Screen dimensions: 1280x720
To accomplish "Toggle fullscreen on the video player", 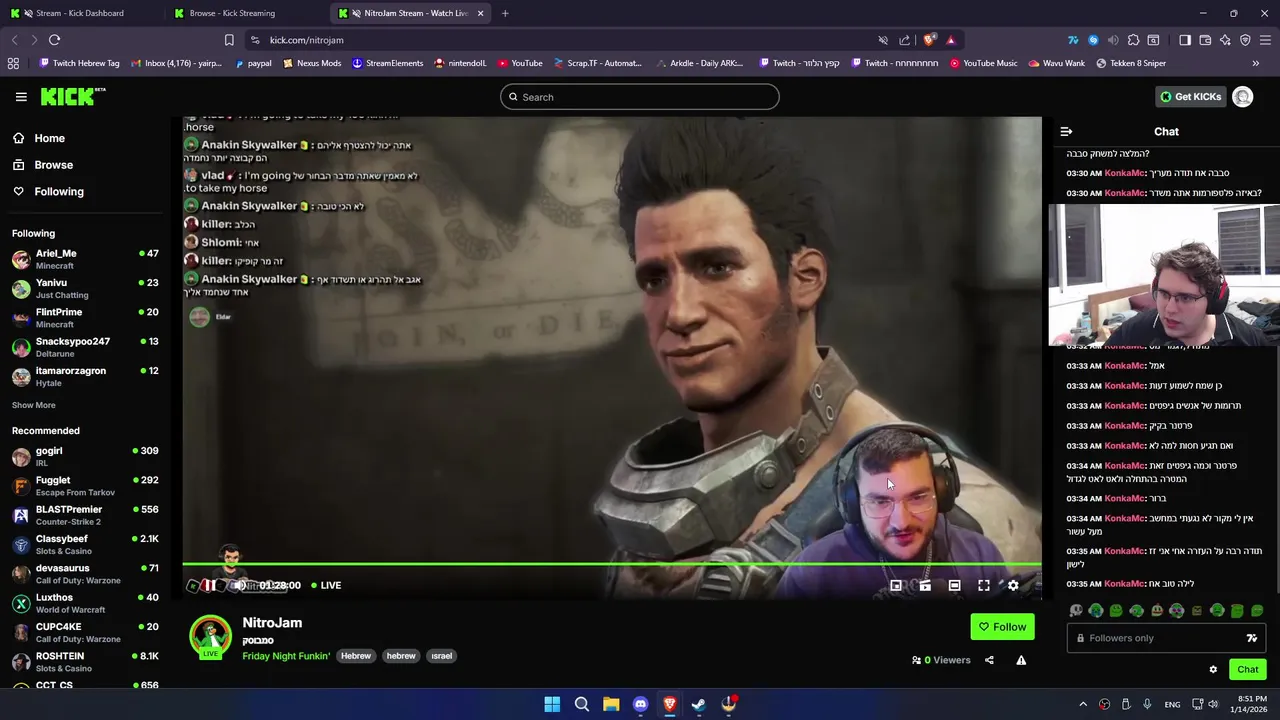I will (x=984, y=586).
